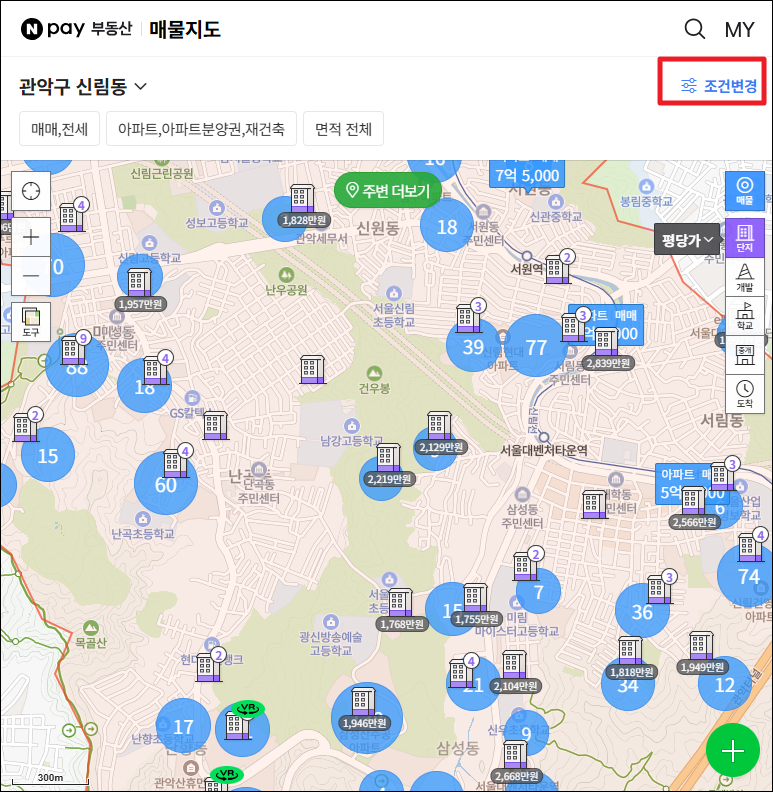Open the MY menu
This screenshot has height=792, width=773.
(x=739, y=29)
